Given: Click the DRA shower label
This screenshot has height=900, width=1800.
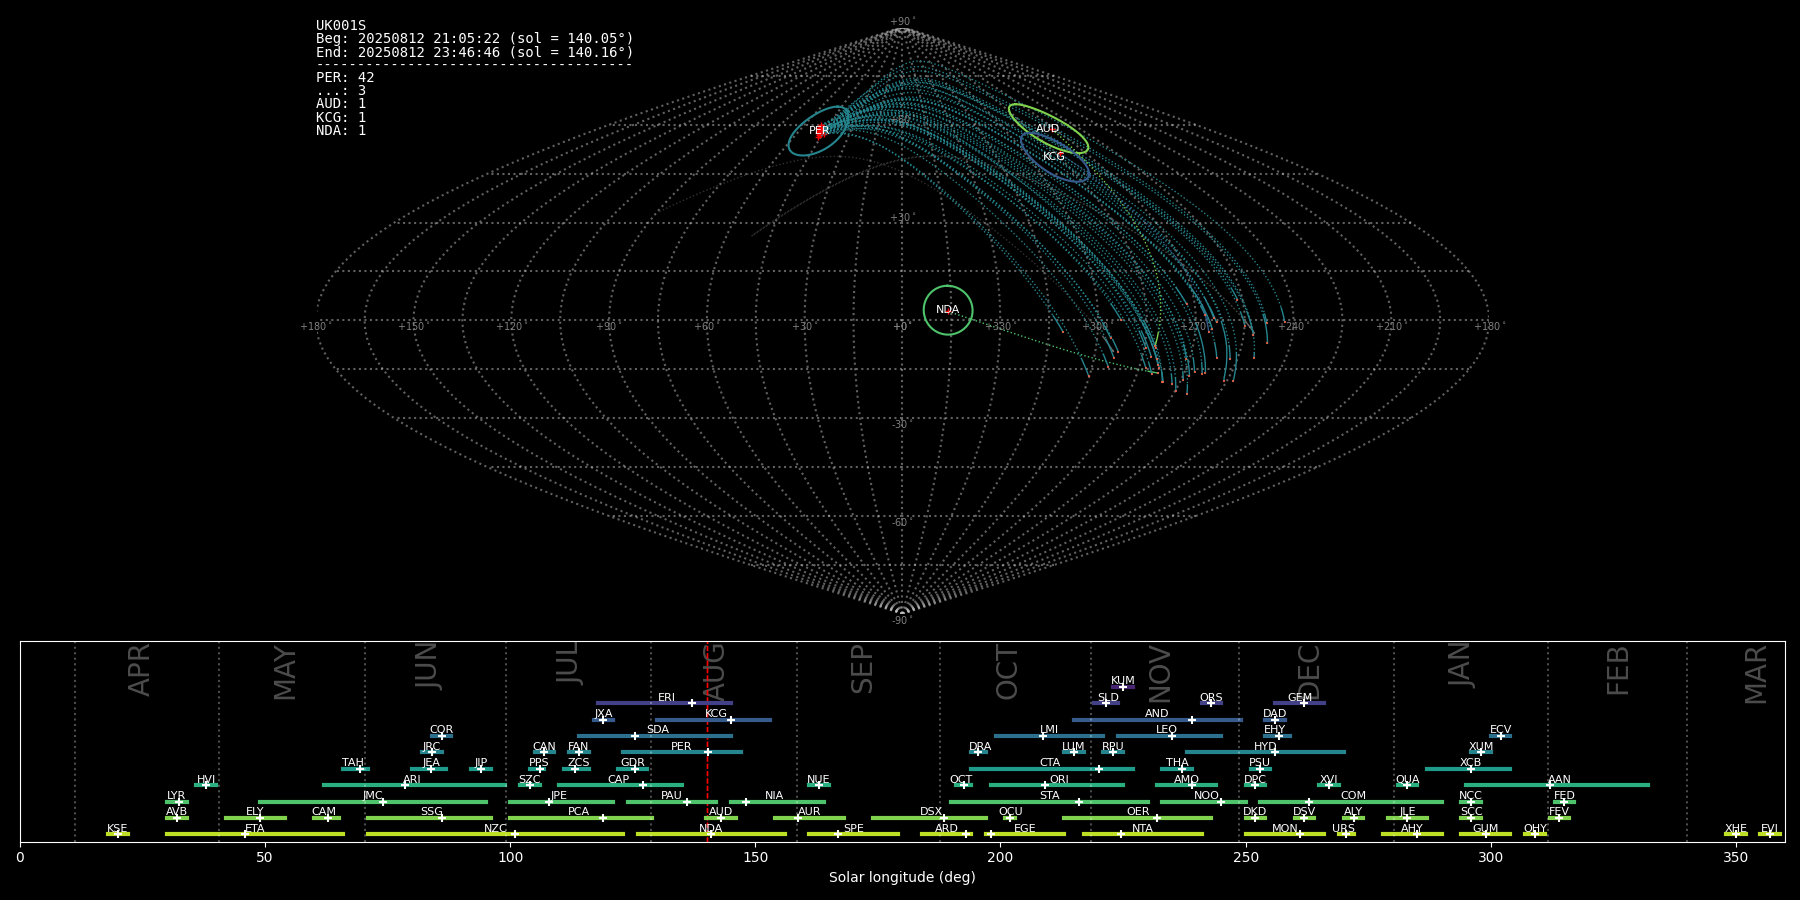Looking at the screenshot, I should pos(981,747).
